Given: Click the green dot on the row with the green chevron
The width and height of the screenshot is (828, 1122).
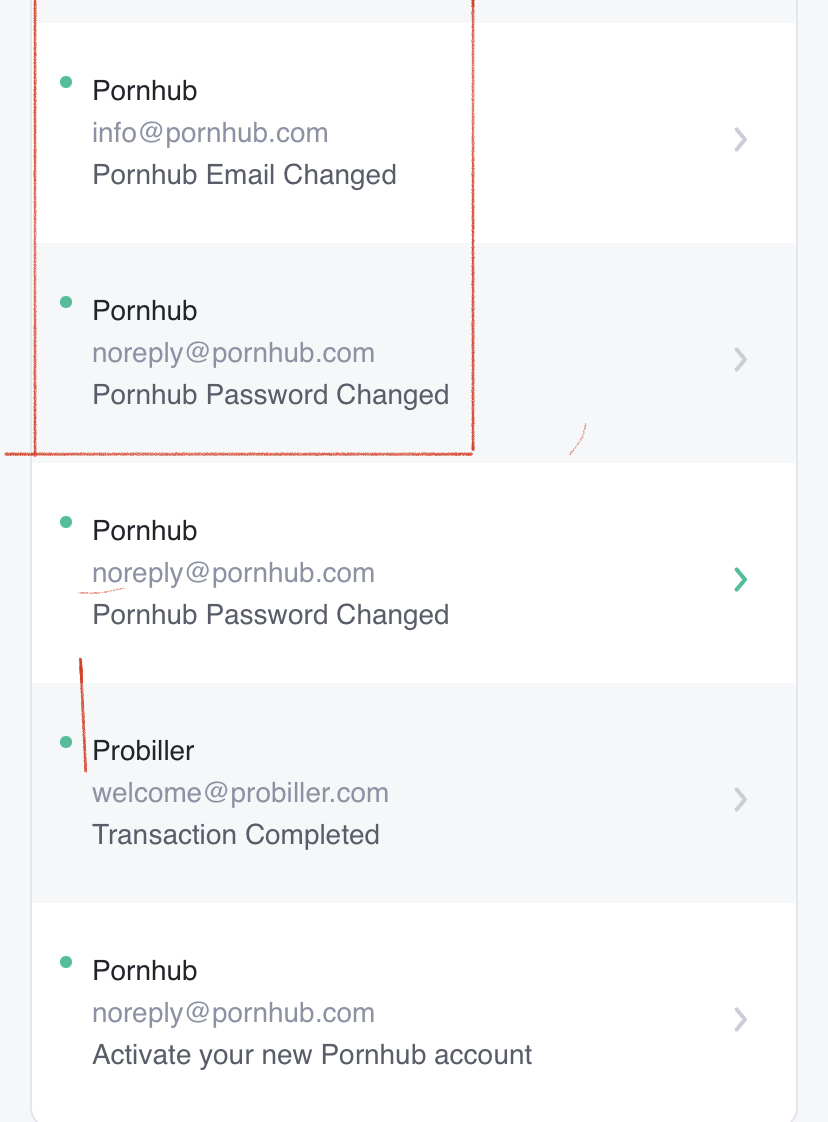Looking at the screenshot, I should pos(66,522).
